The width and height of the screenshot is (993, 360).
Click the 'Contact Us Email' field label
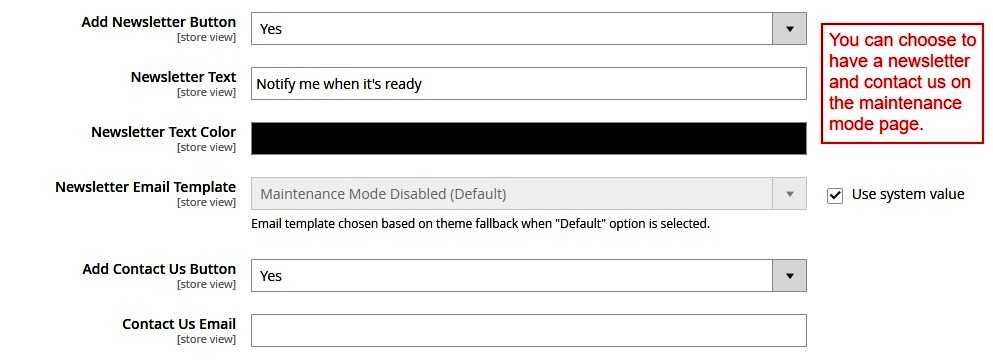click(x=179, y=324)
